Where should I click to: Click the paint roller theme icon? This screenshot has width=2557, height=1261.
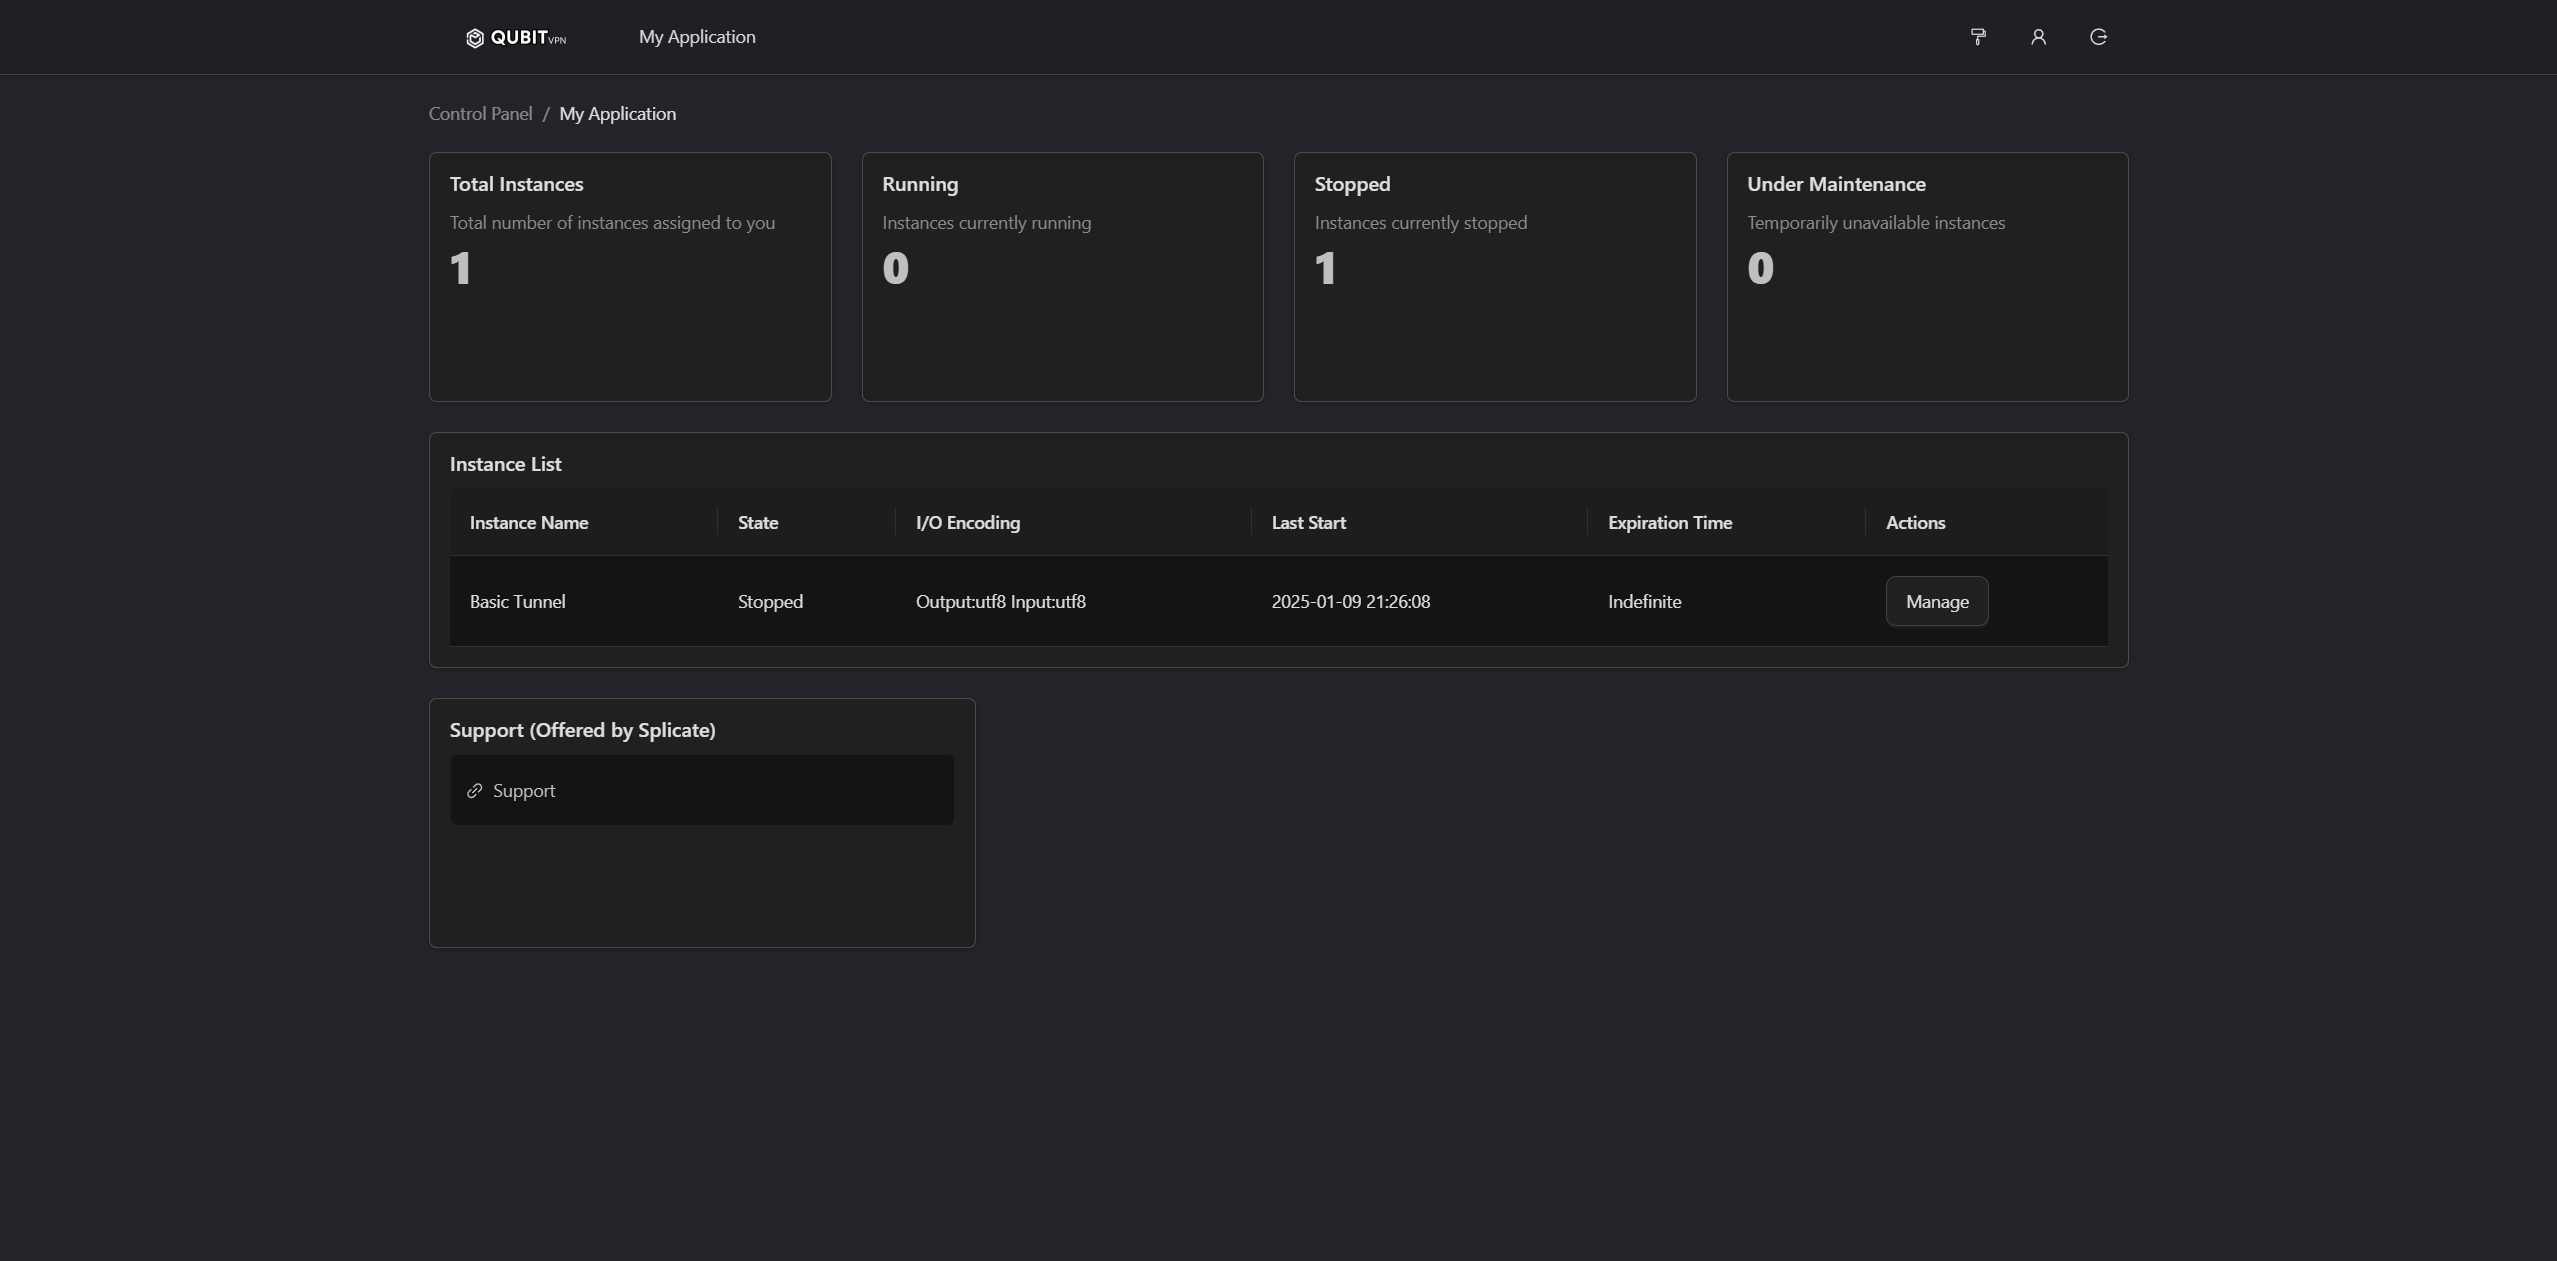1977,37
